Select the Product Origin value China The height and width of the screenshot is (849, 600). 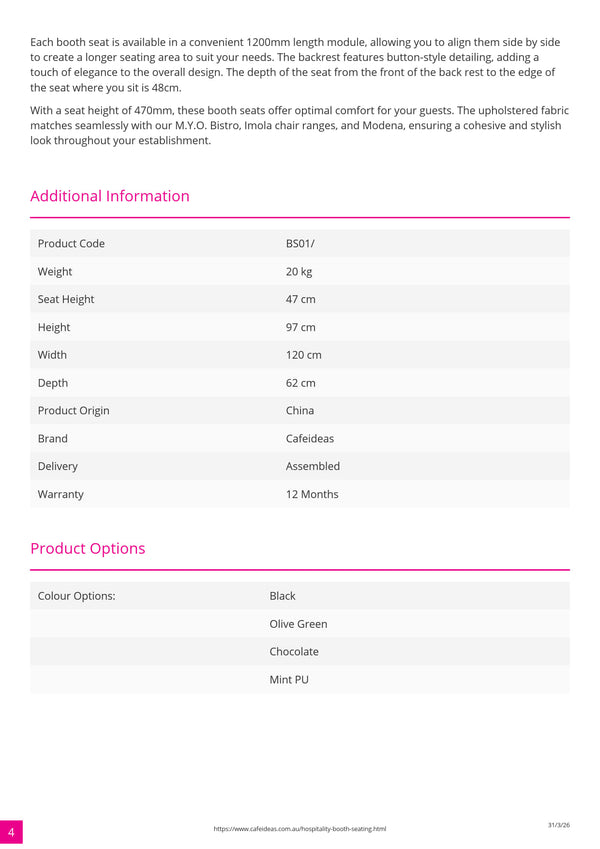click(299, 410)
